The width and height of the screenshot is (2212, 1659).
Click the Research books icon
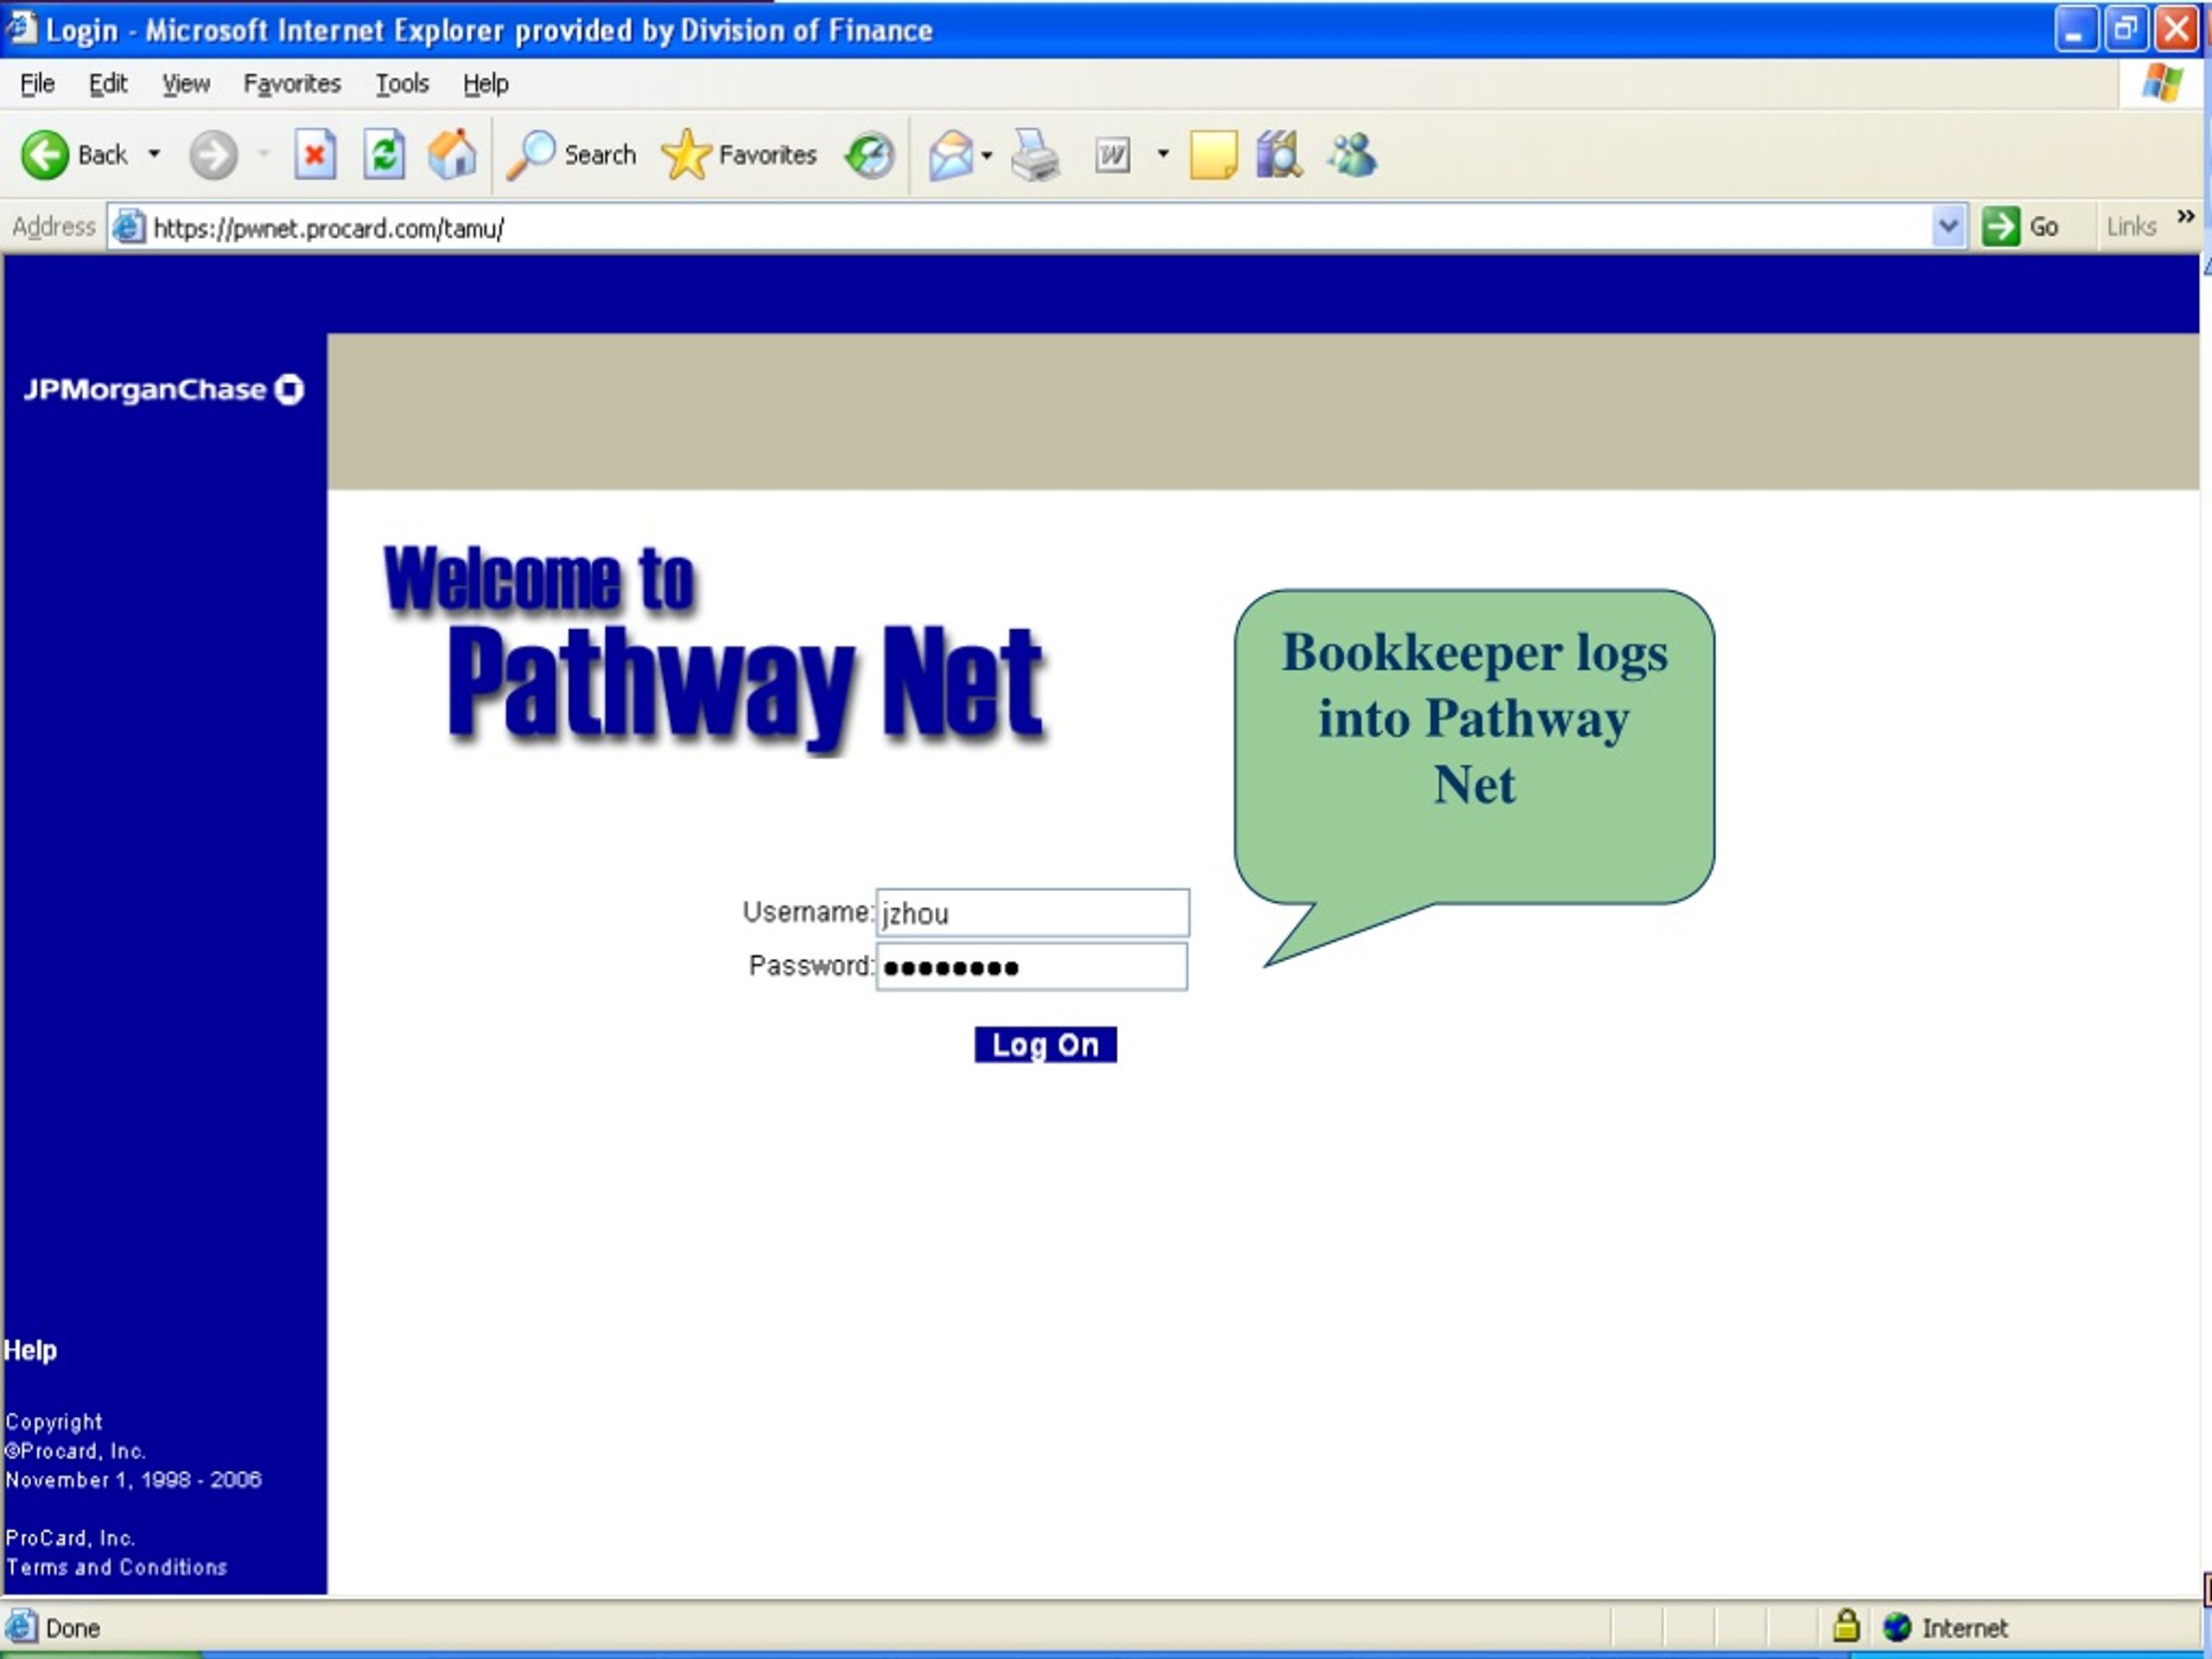click(1279, 155)
